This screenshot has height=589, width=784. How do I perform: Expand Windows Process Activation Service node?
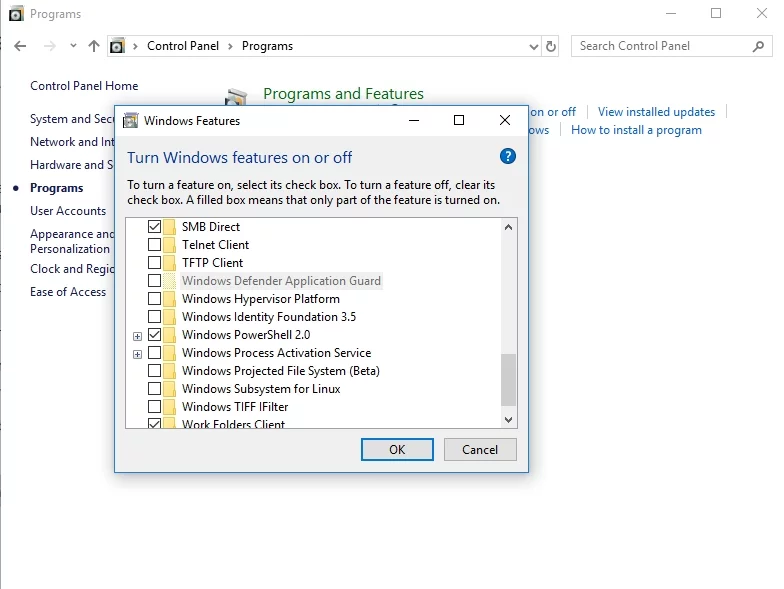(138, 354)
